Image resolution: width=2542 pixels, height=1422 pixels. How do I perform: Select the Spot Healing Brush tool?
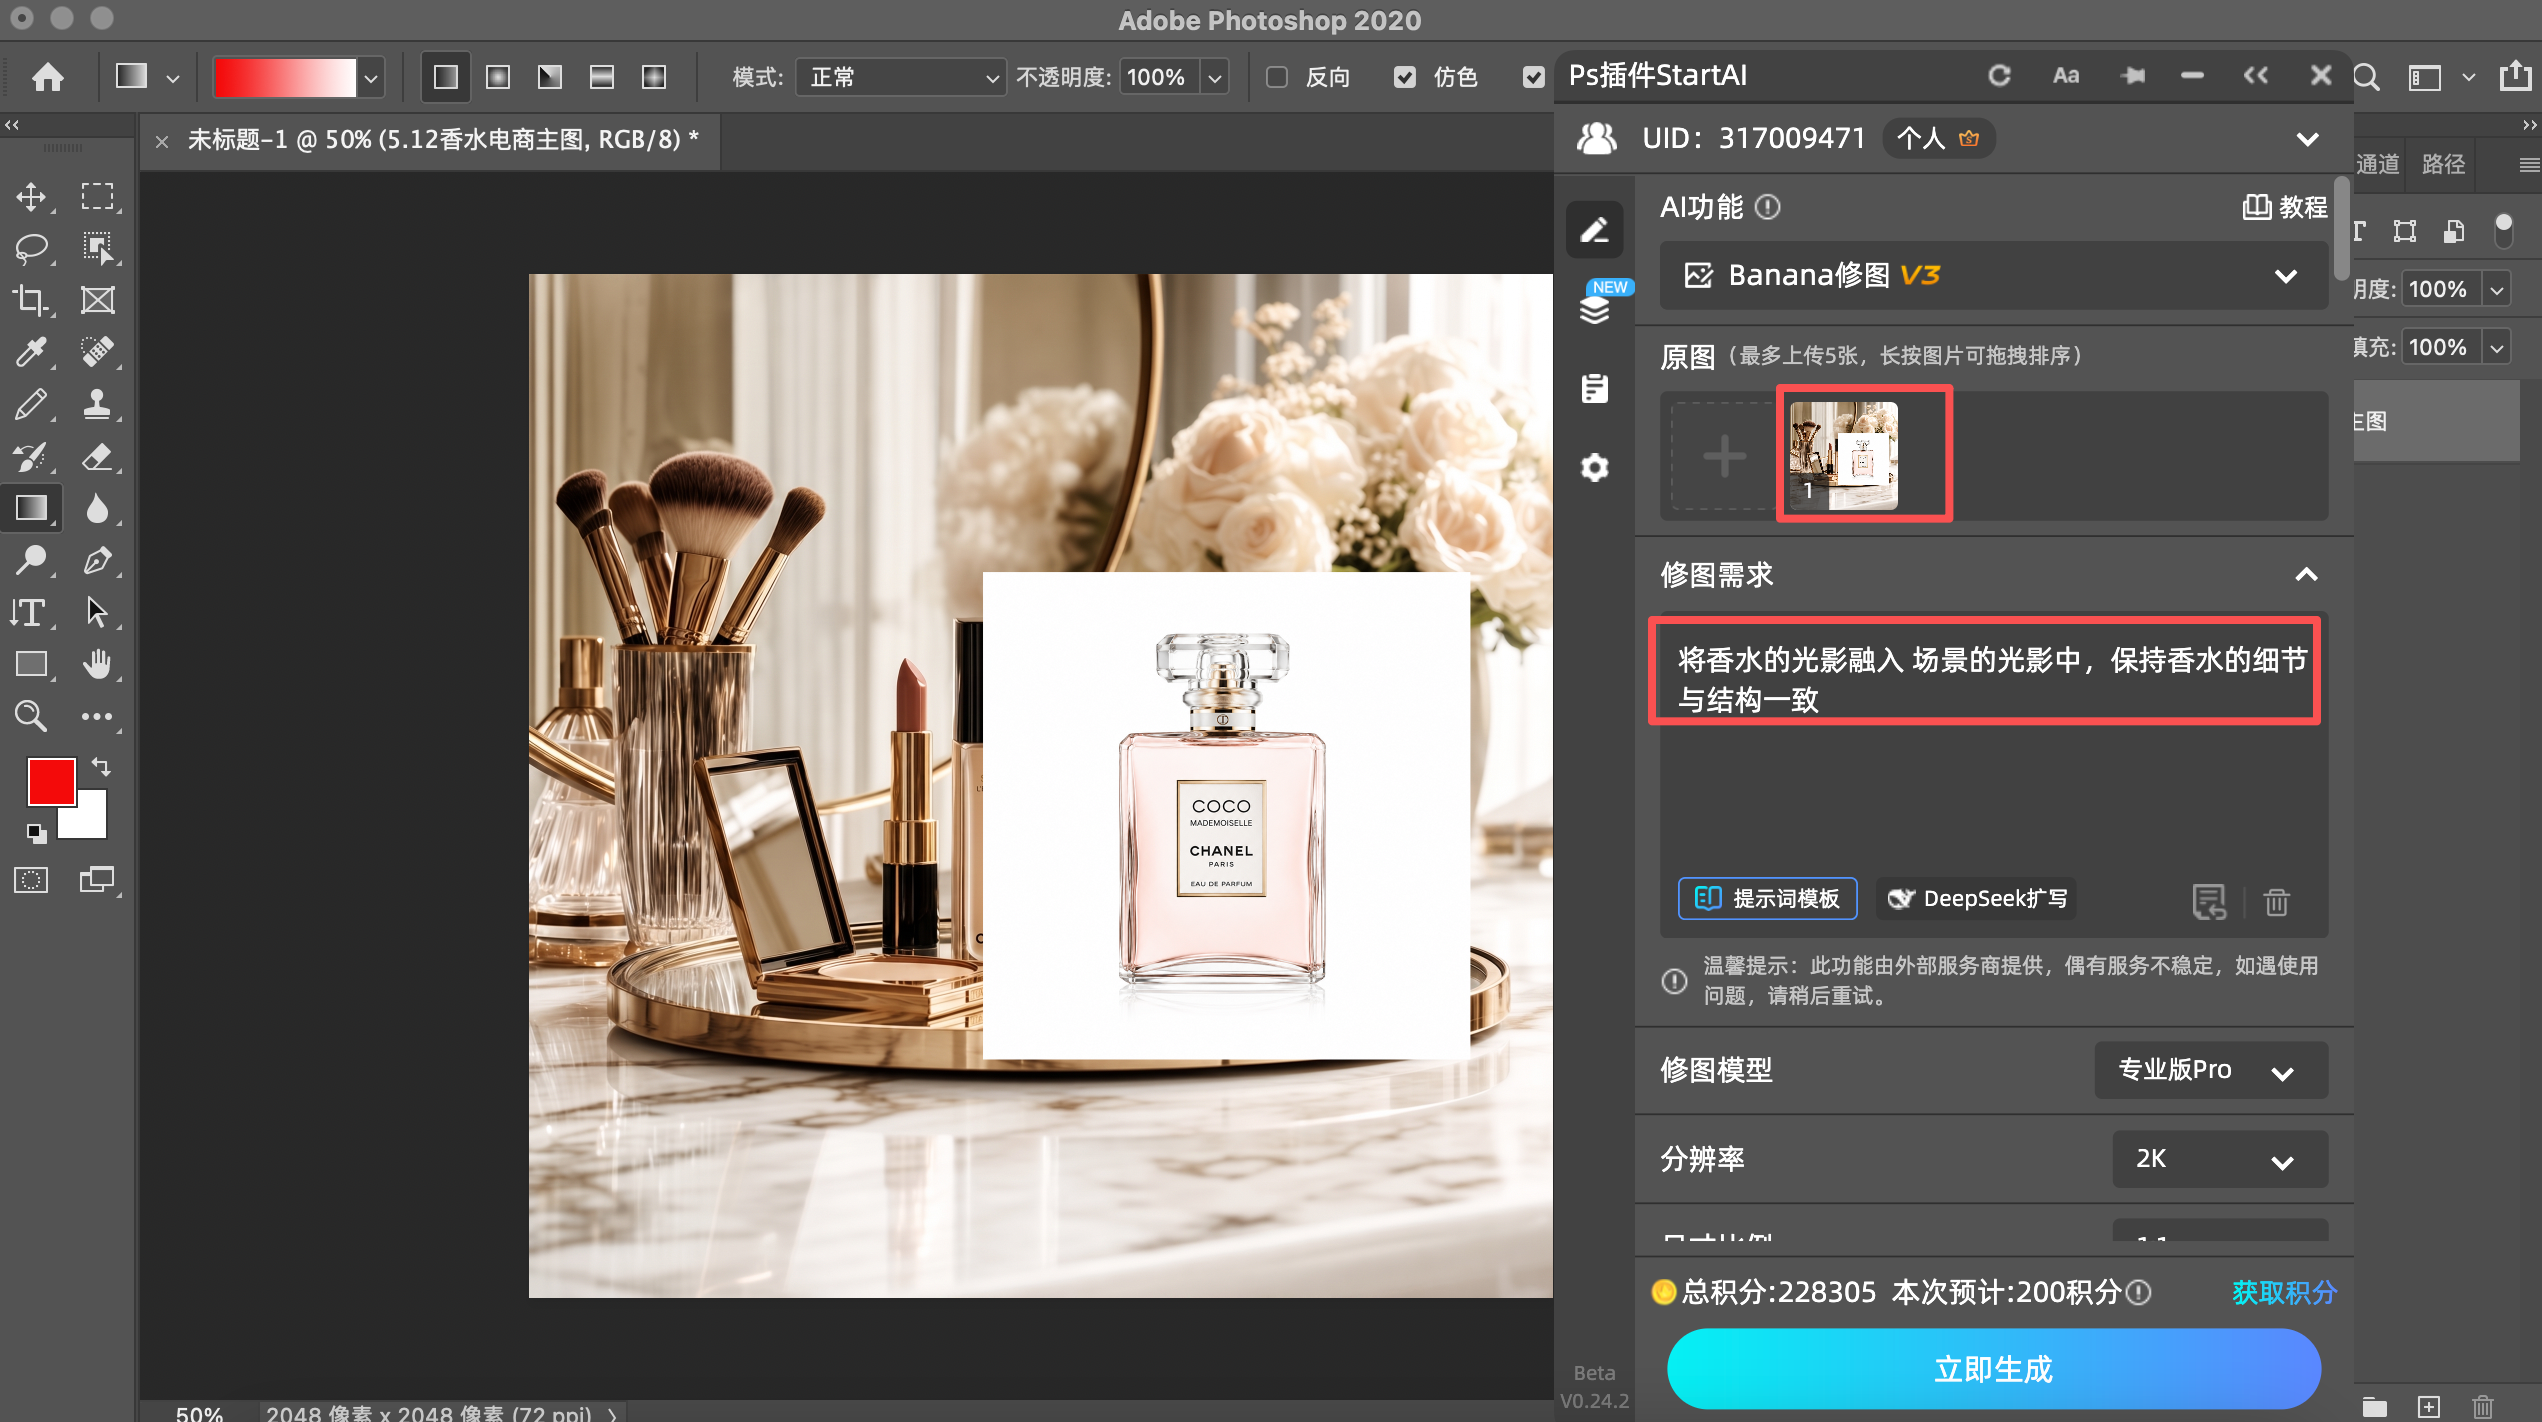[97, 352]
